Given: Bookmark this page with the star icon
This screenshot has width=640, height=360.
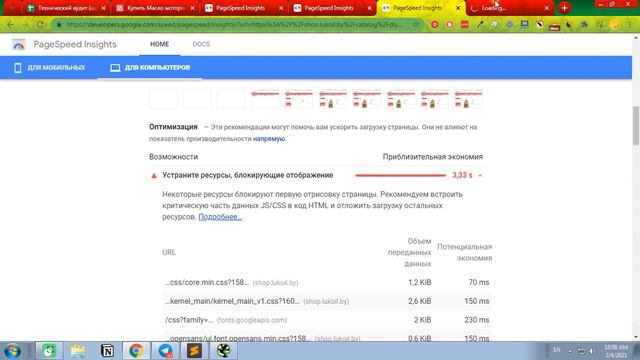Looking at the screenshot, I should click(416, 24).
